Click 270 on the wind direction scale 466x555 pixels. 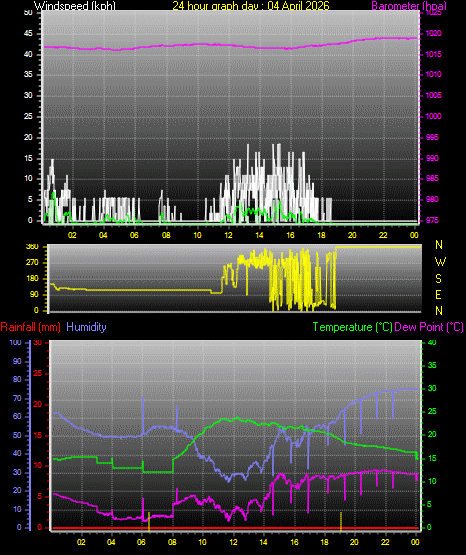[x=32, y=263]
